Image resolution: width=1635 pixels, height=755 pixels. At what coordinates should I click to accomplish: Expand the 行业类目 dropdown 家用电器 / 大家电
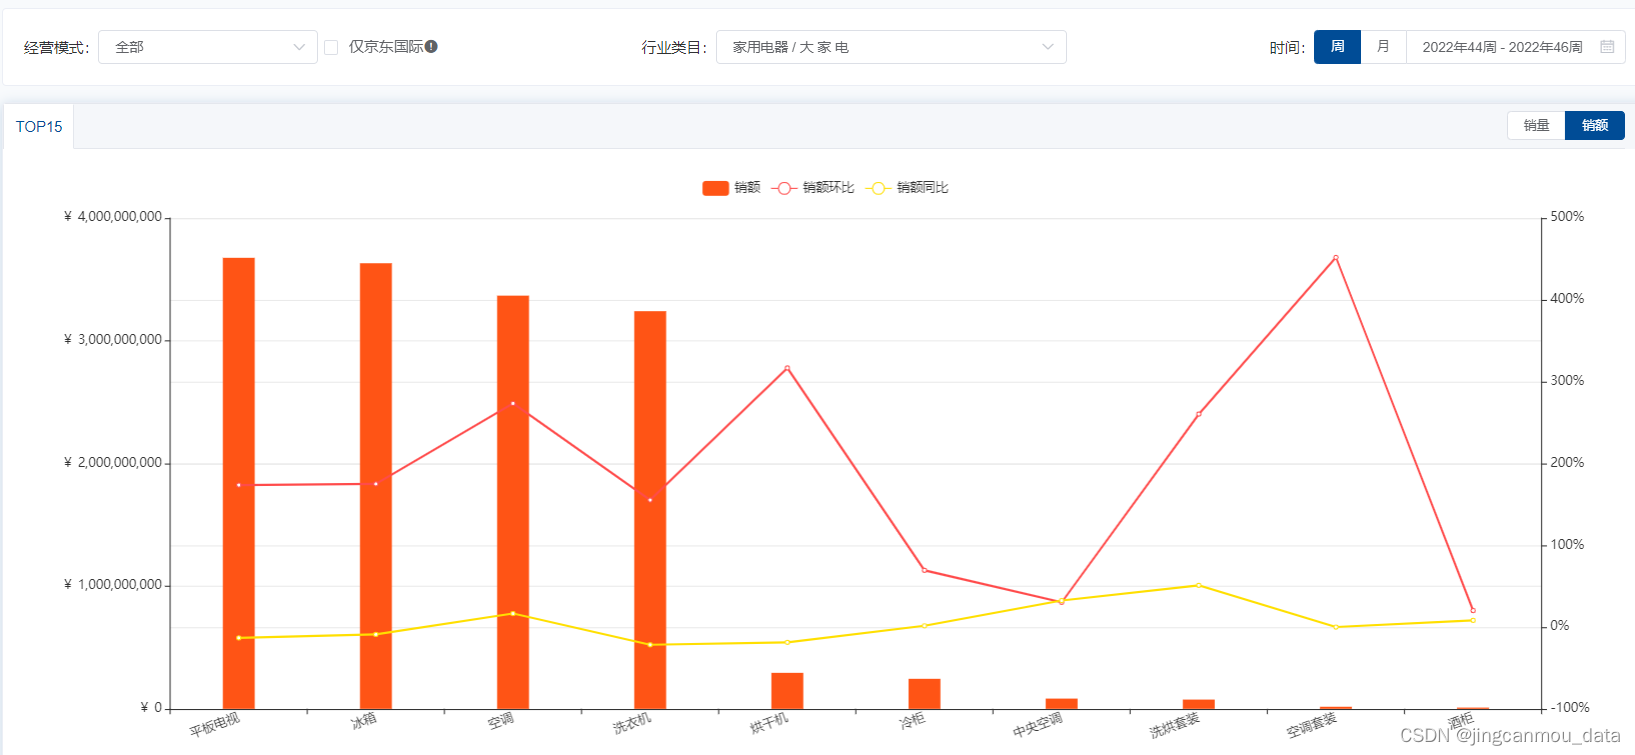coord(891,47)
